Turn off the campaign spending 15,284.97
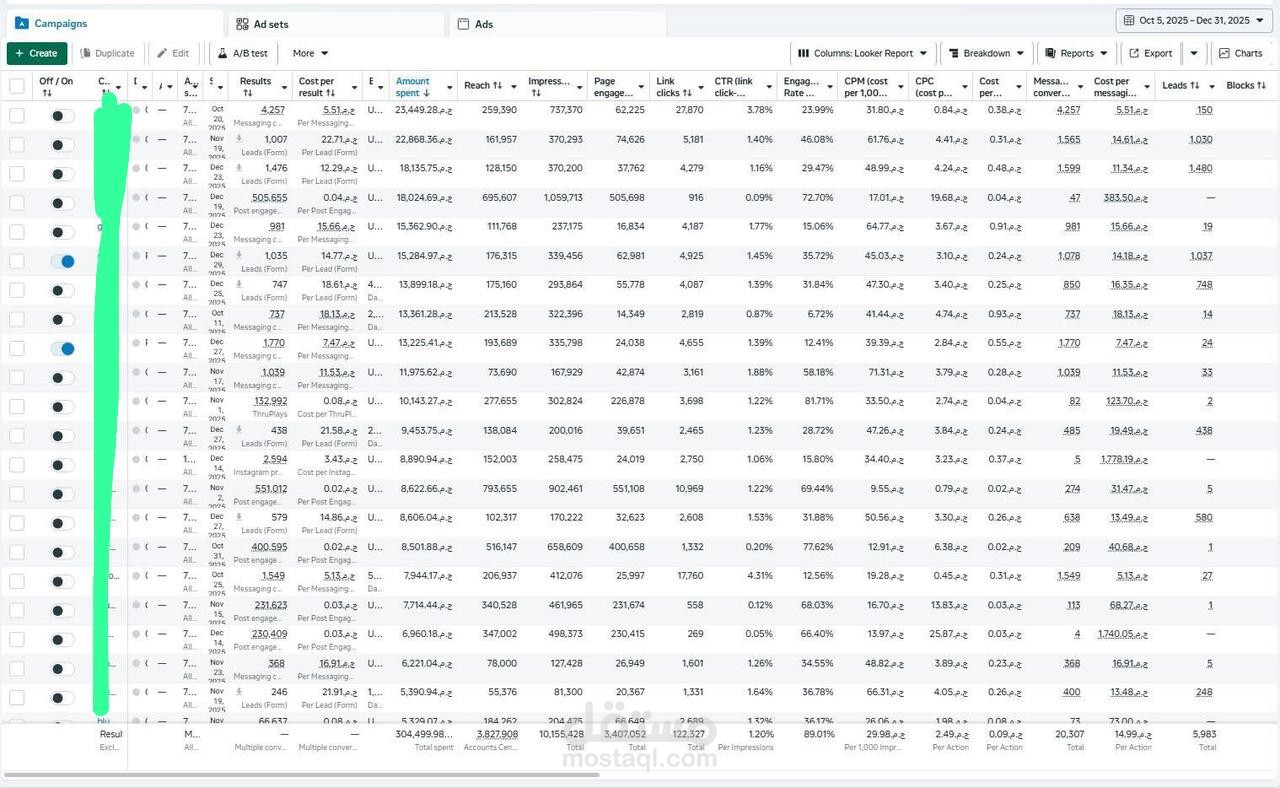1280x788 pixels. 62,261
